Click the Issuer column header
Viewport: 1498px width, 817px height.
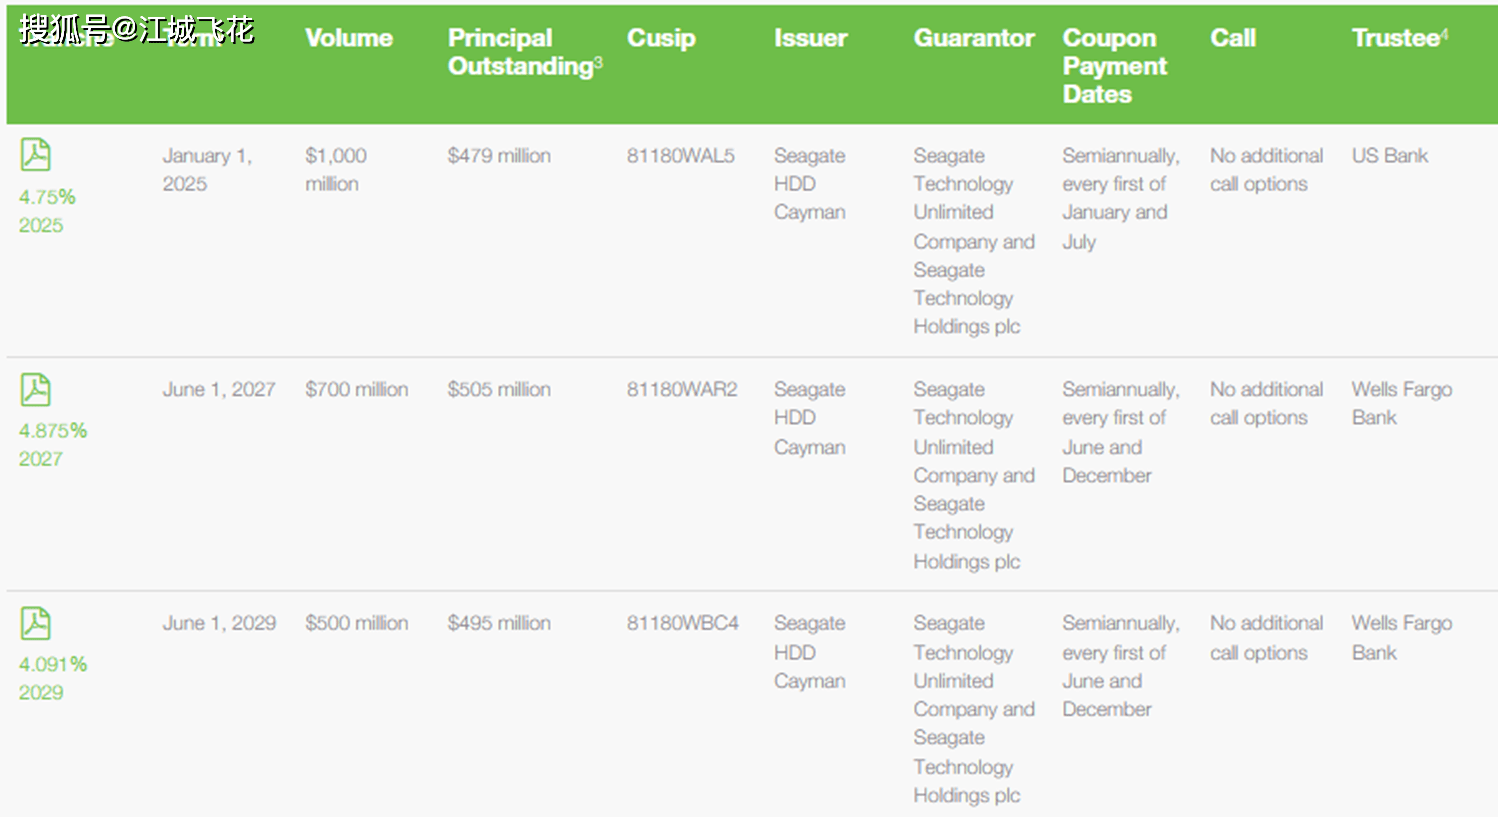[x=810, y=38]
